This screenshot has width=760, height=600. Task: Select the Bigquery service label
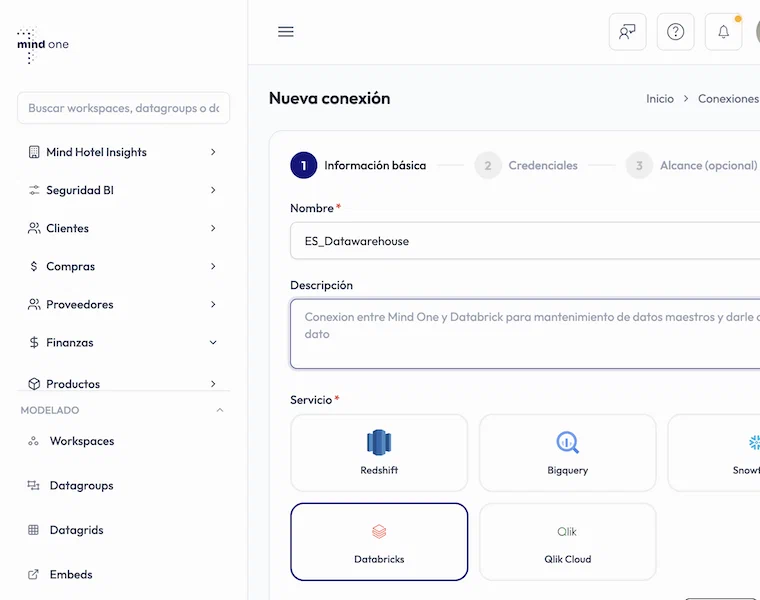click(x=567, y=470)
